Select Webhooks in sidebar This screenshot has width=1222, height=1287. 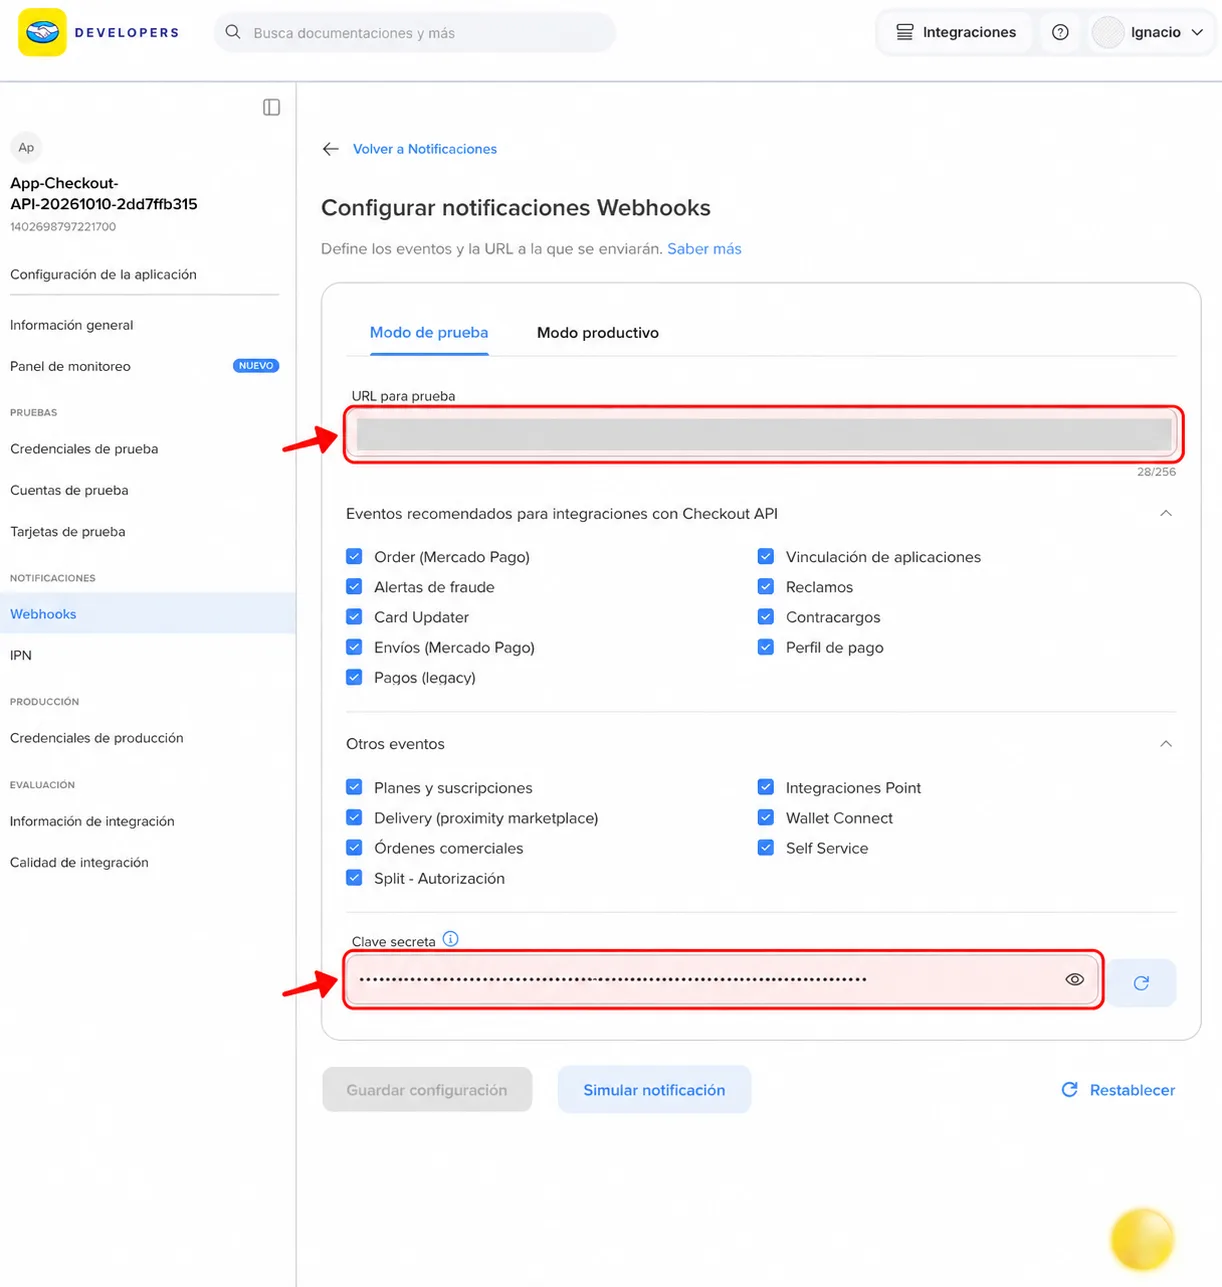click(148, 613)
